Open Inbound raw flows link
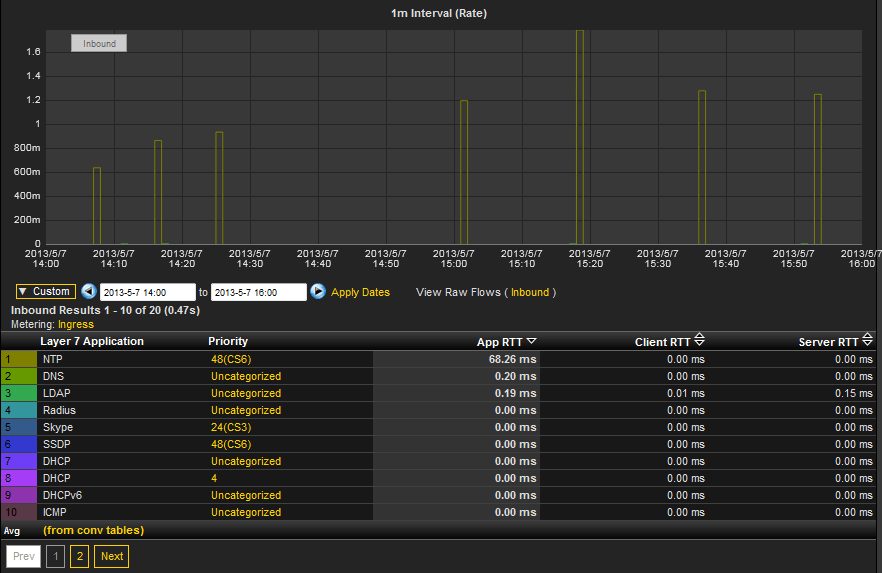This screenshot has height=573, width=882. coord(530,292)
